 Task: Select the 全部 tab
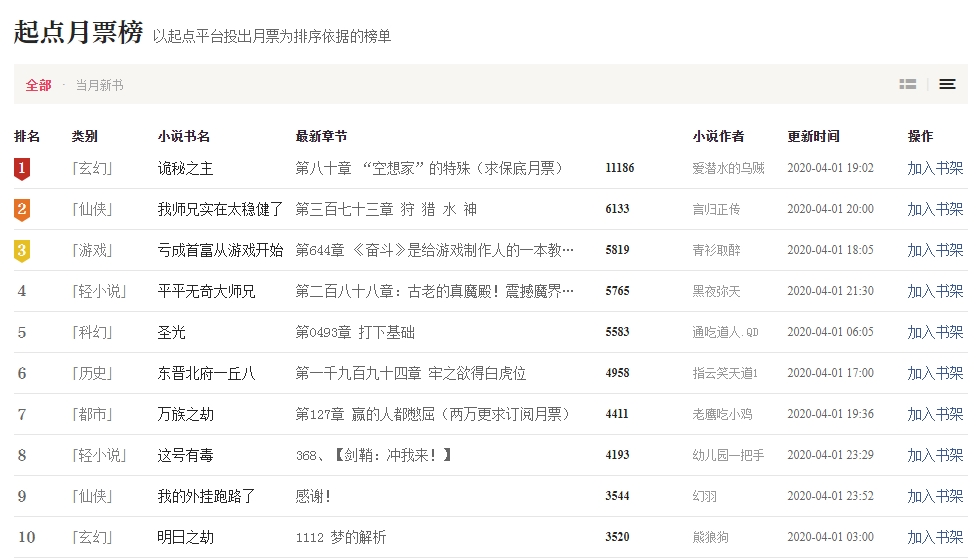coord(39,86)
